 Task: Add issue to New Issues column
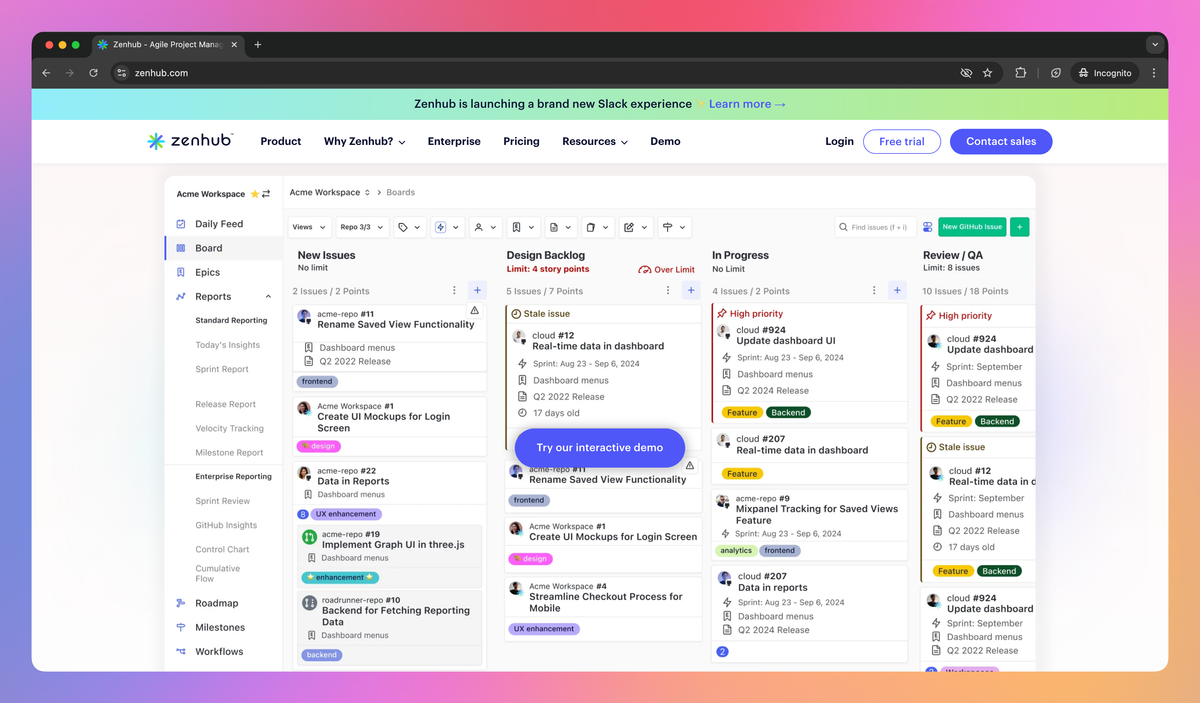coord(477,291)
